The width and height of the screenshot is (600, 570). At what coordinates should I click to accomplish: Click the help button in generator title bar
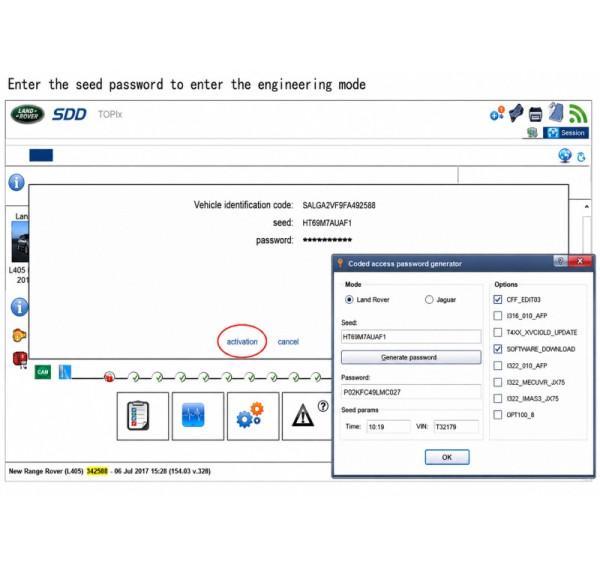click(561, 261)
